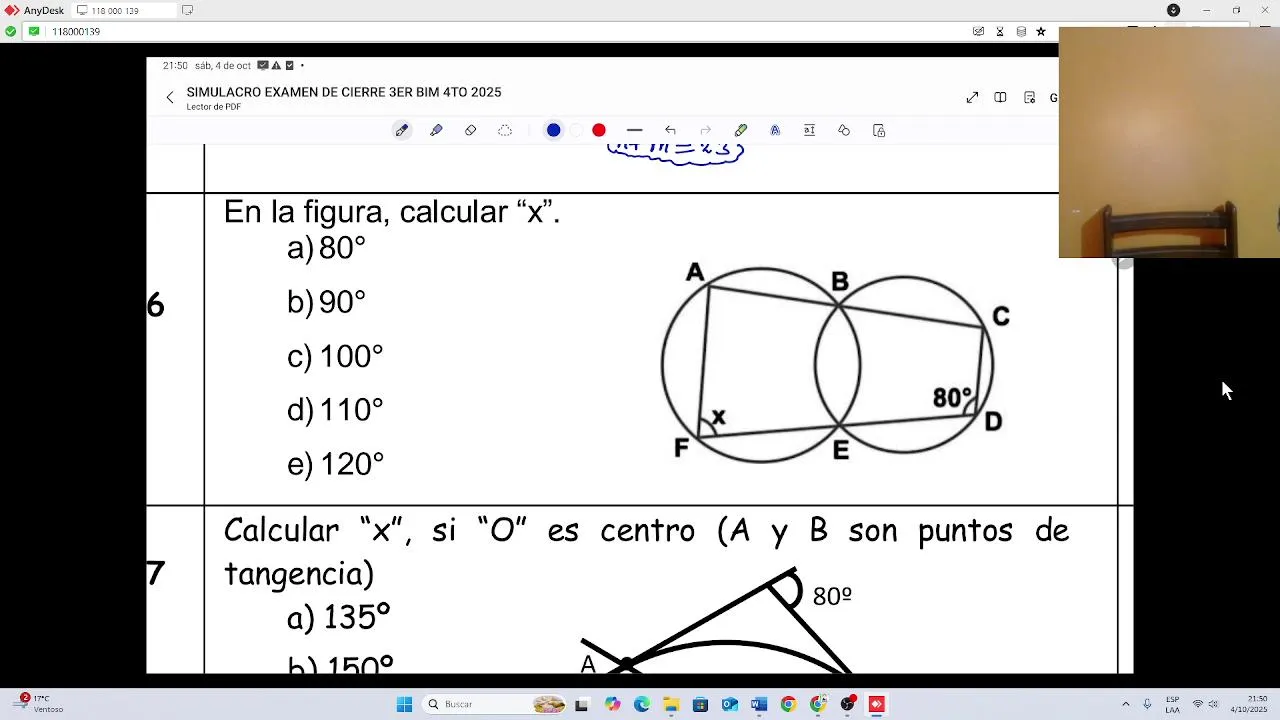Show hidden system tray icons
This screenshot has width=1280, height=720.
(x=1126, y=704)
